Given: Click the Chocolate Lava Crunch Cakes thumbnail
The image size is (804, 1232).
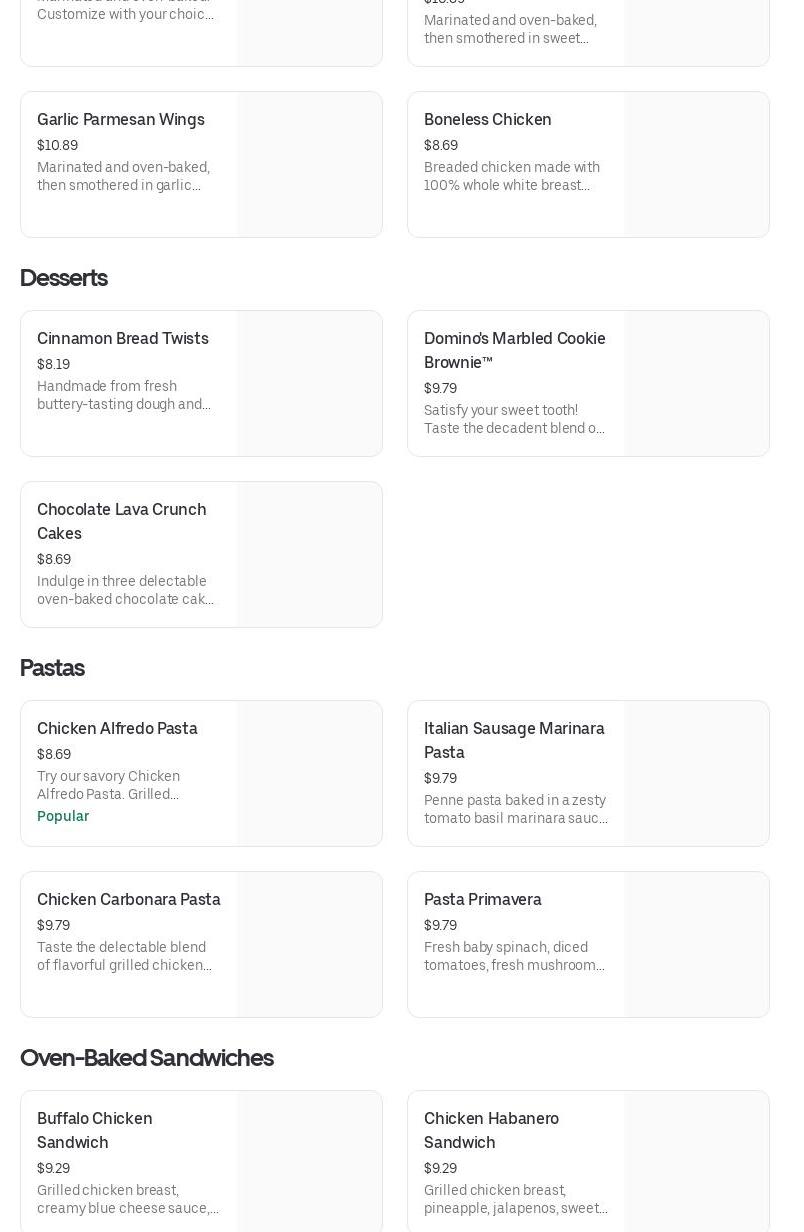Looking at the screenshot, I should point(310,555).
